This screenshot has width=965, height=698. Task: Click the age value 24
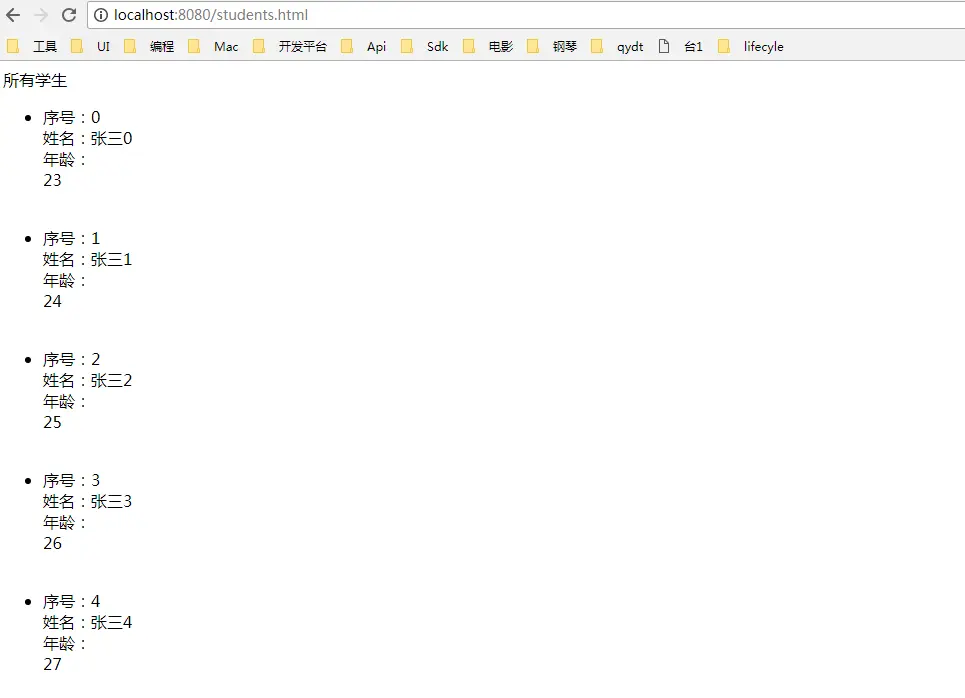[52, 302]
